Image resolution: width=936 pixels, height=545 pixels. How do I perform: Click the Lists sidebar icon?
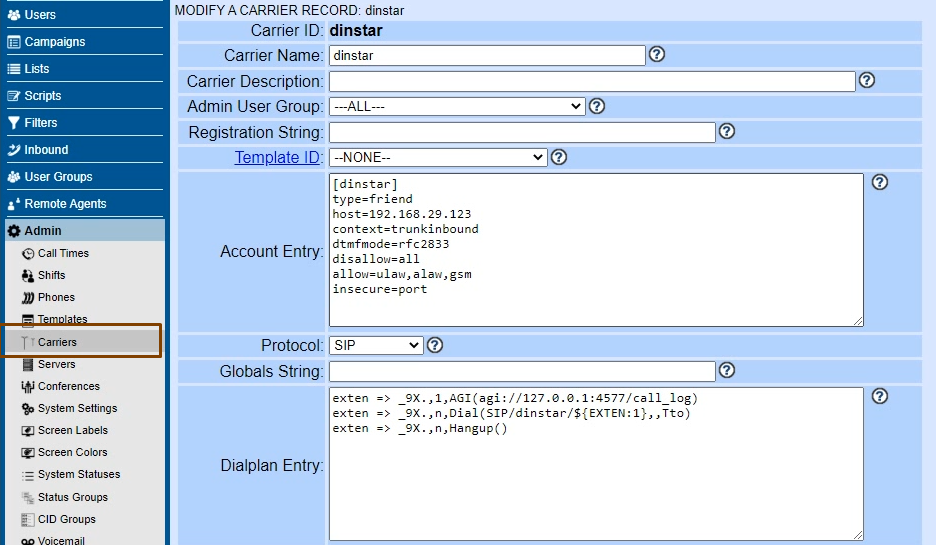coord(14,69)
